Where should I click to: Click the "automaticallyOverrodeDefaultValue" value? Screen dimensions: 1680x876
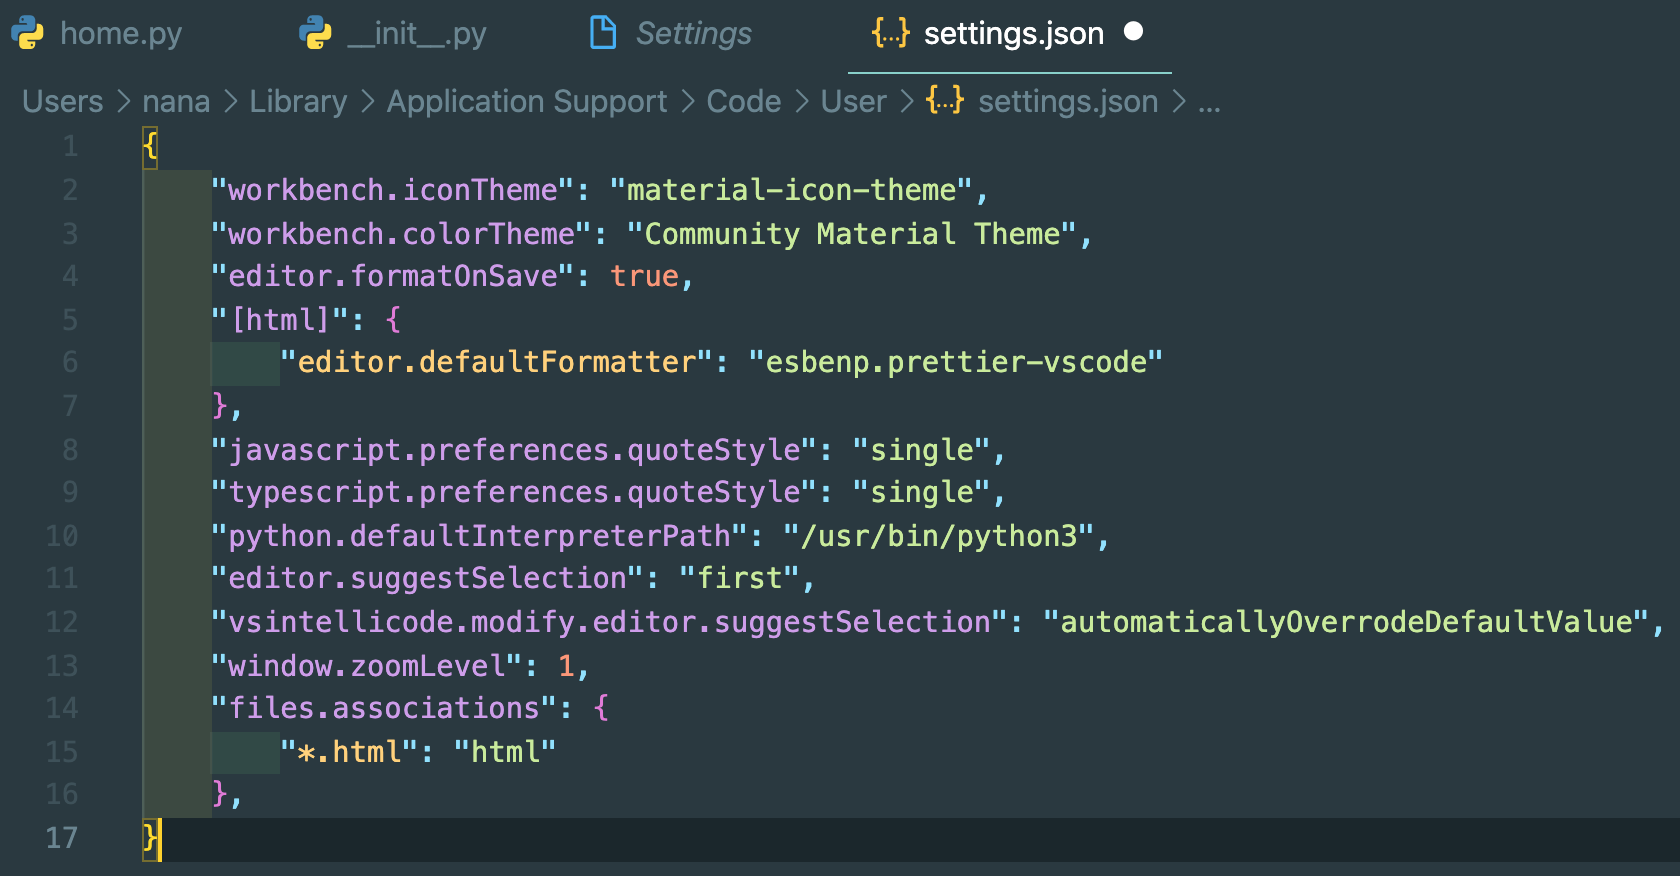[x=1347, y=622]
